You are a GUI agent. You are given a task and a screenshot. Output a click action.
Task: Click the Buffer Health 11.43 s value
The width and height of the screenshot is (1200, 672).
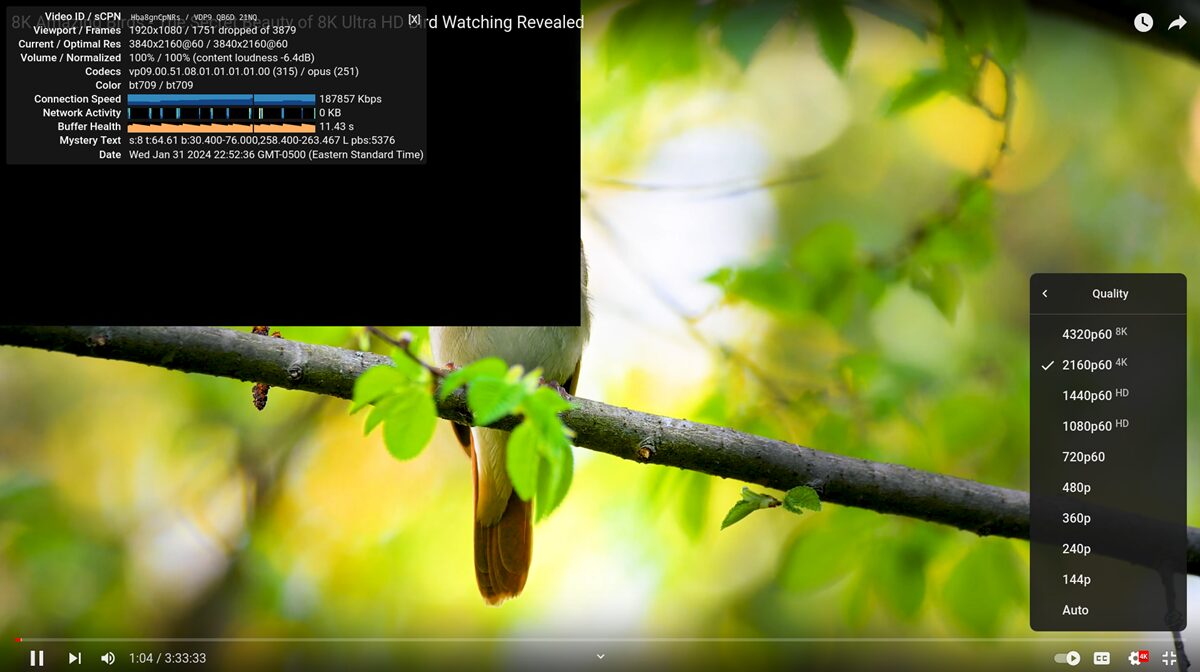pyautogui.click(x=336, y=127)
